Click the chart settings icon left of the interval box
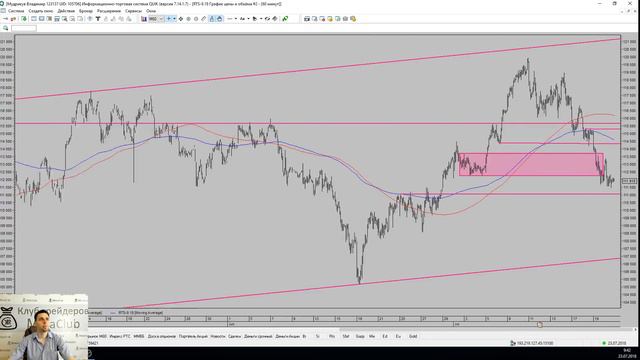Image resolution: width=640 pixels, height=360 pixels. 144,19
